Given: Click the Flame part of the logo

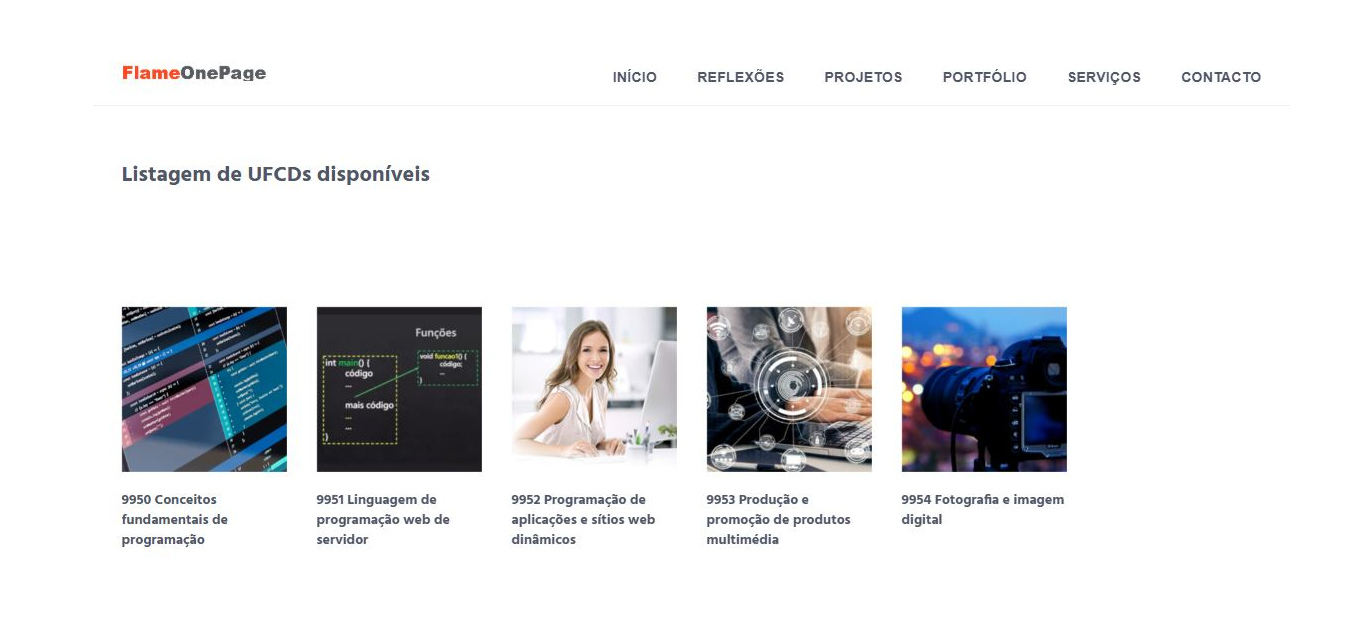Looking at the screenshot, I should coord(151,73).
